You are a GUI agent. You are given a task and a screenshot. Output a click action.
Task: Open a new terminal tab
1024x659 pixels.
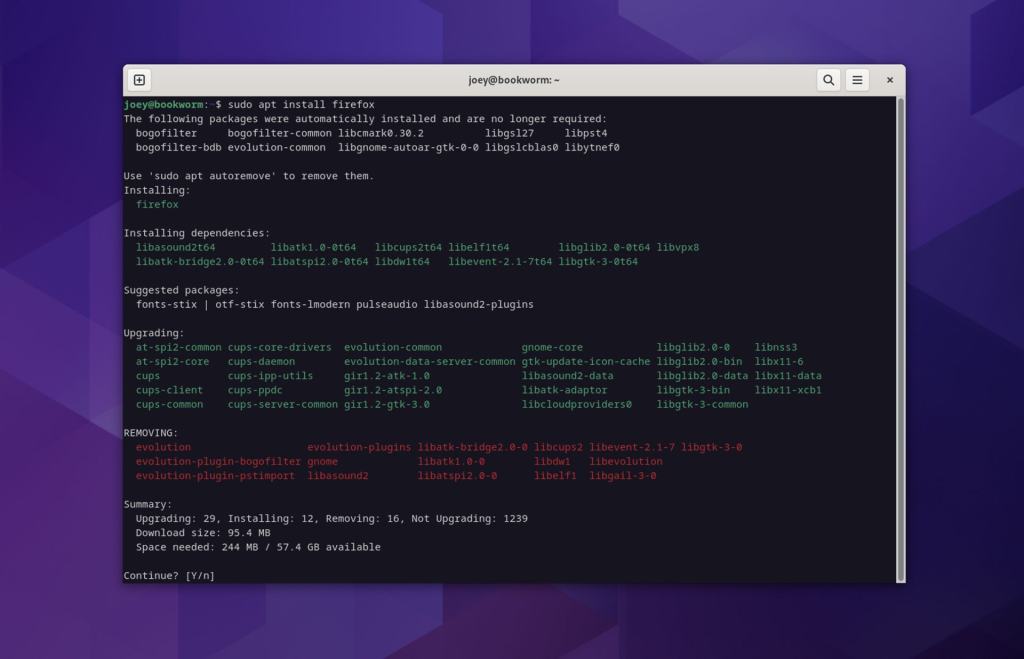pyautogui.click(x=139, y=80)
